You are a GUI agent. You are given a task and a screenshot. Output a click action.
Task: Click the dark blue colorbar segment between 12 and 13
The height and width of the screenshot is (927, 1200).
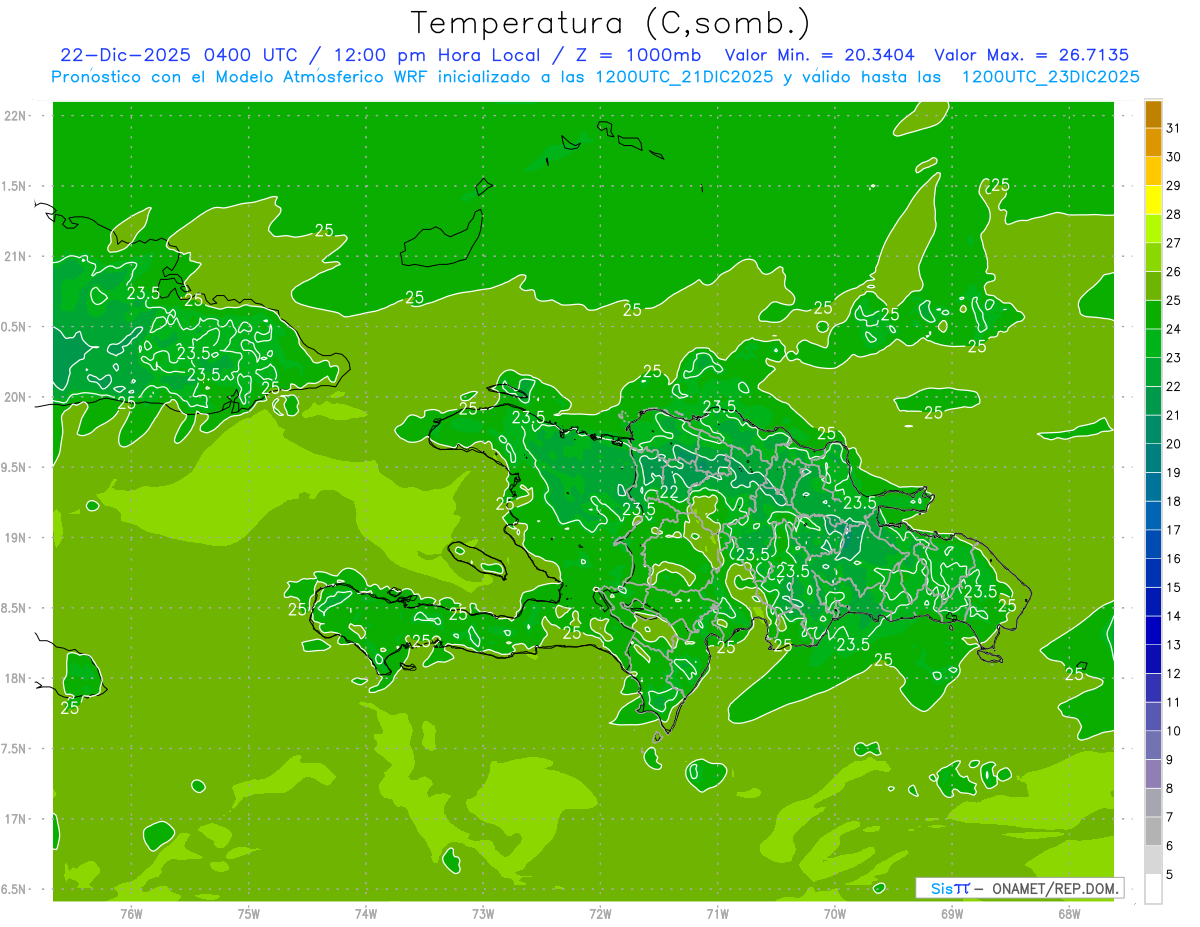click(1153, 659)
